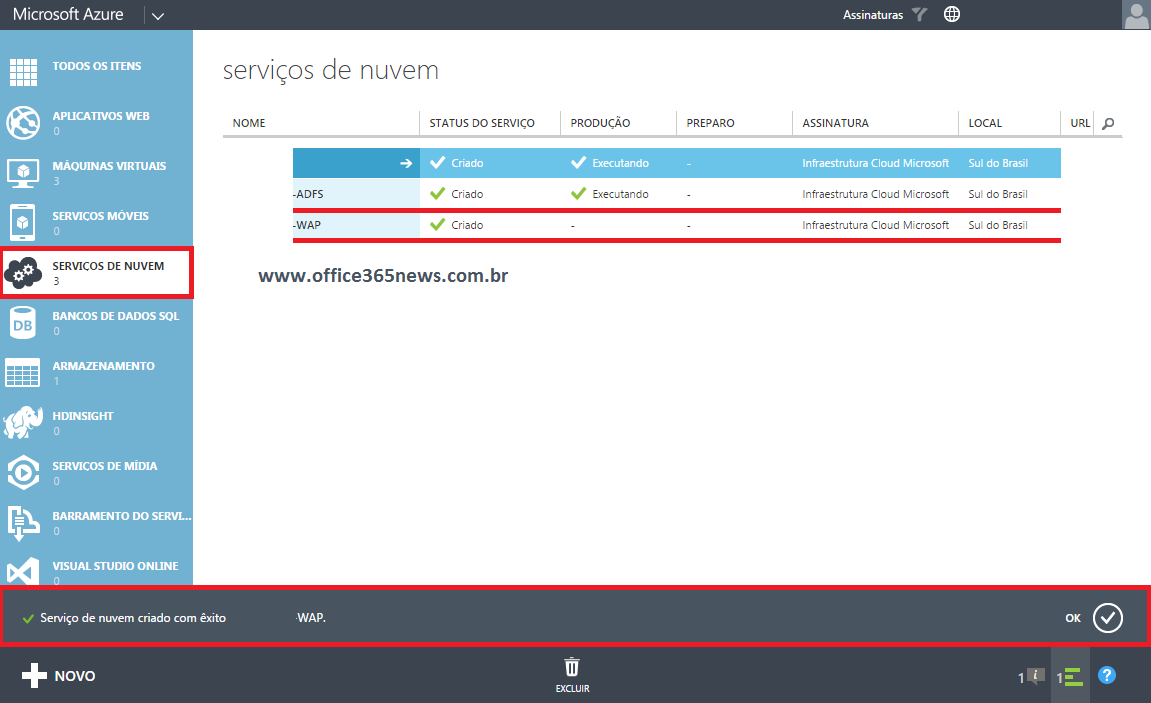
Task: Click Infraestrutura Cloud Microsoft in -ADFS row
Action: [876, 194]
